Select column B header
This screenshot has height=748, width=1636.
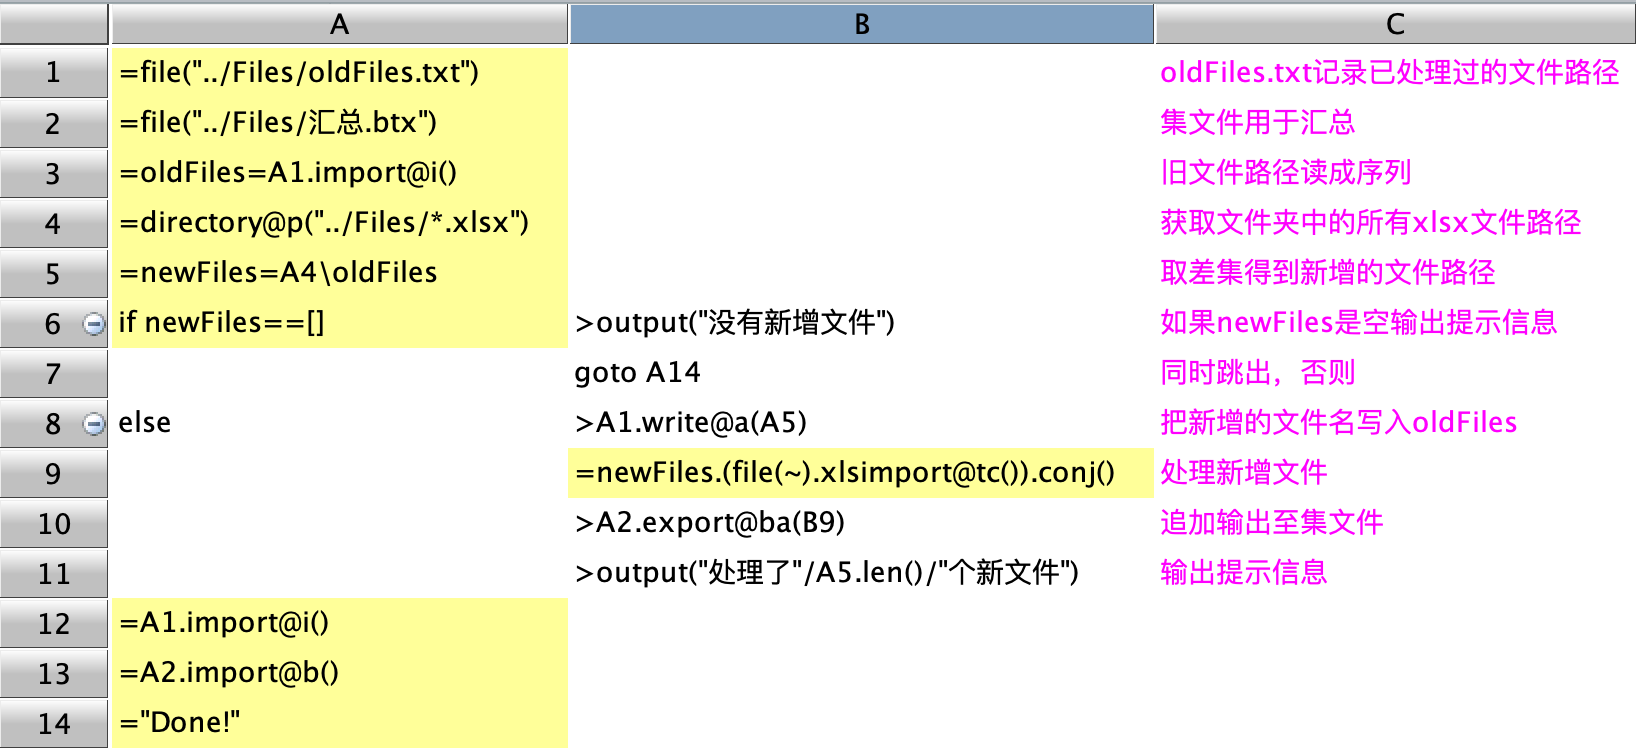pyautogui.click(x=861, y=24)
